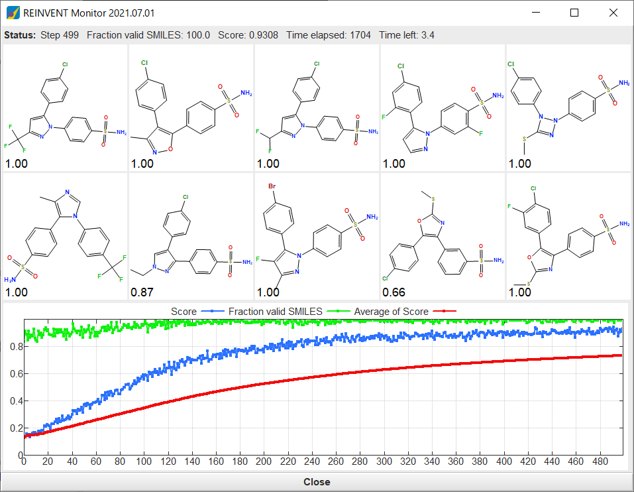Maximize the REINVENT Monitor window
This screenshot has height=492, width=634.
pos(574,13)
